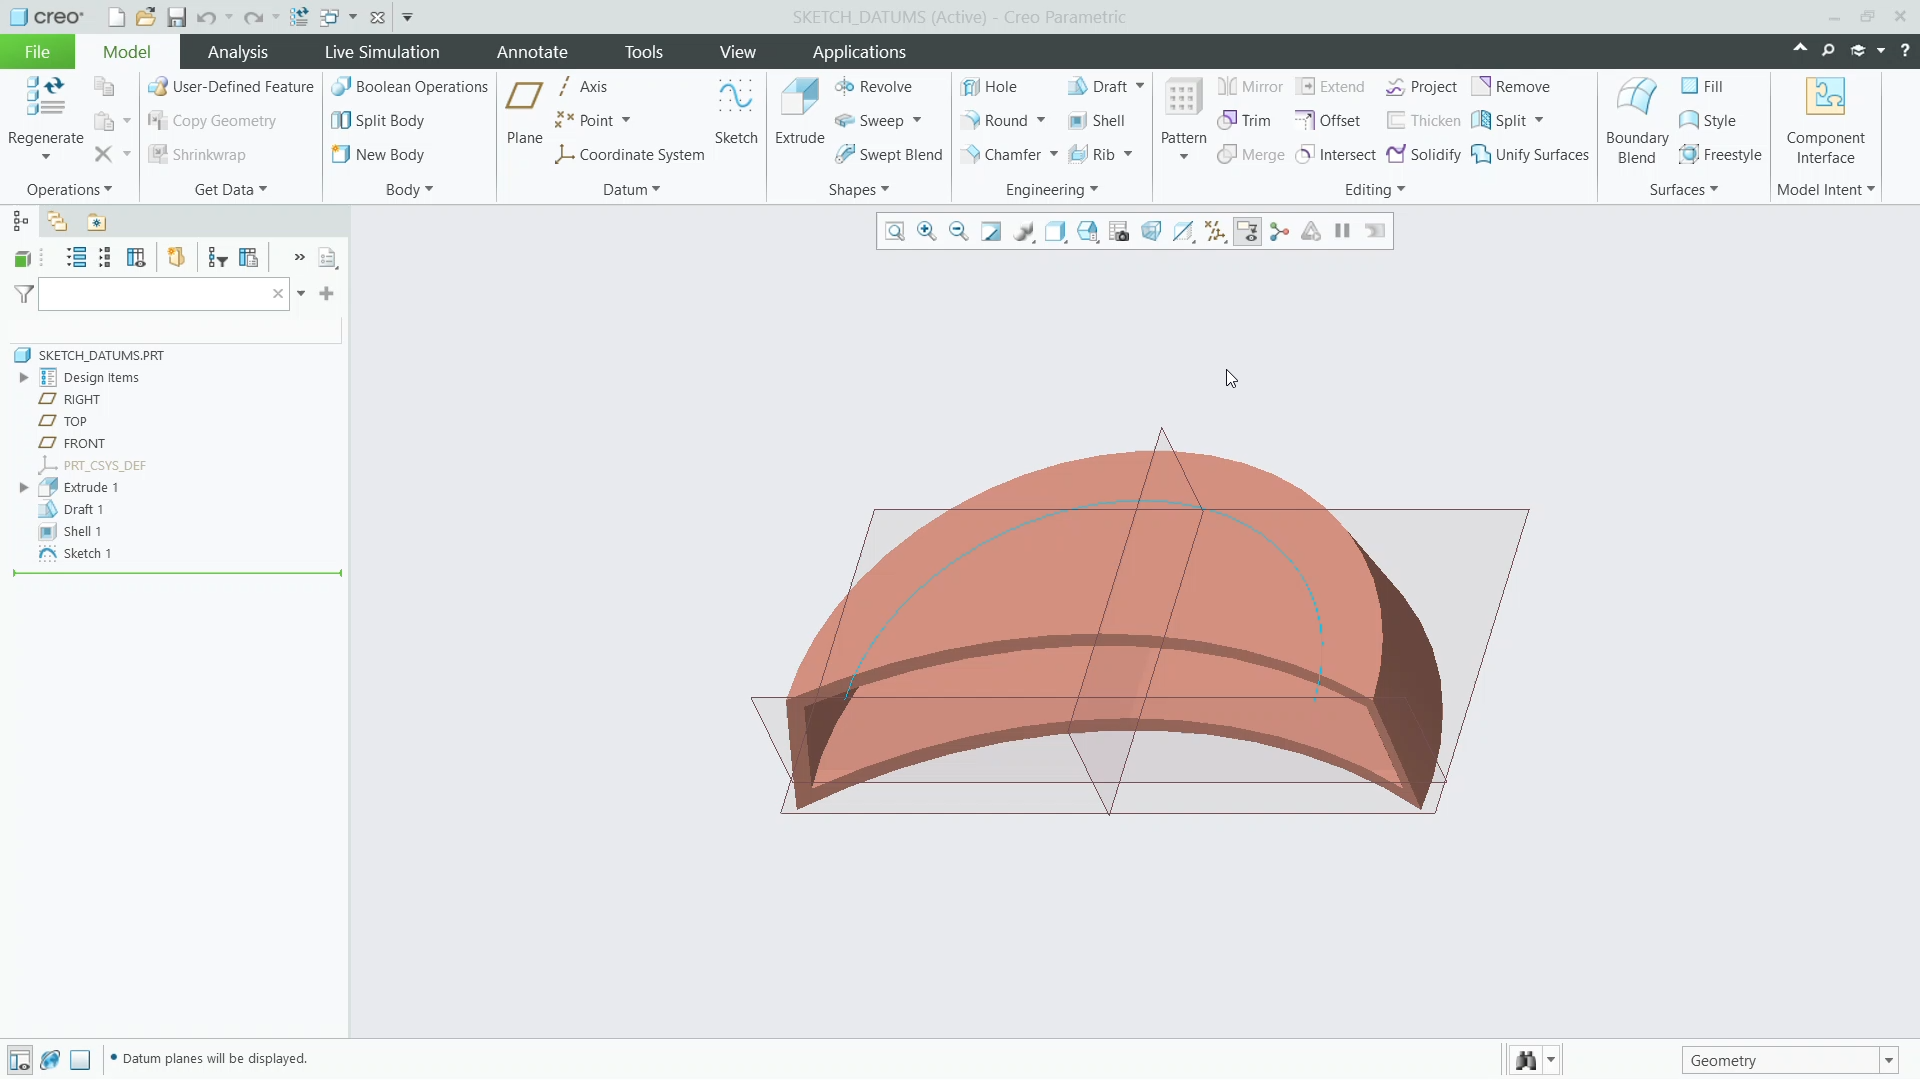1920x1080 pixels.
Task: Click the Zoom In icon
Action: pyautogui.click(x=927, y=232)
